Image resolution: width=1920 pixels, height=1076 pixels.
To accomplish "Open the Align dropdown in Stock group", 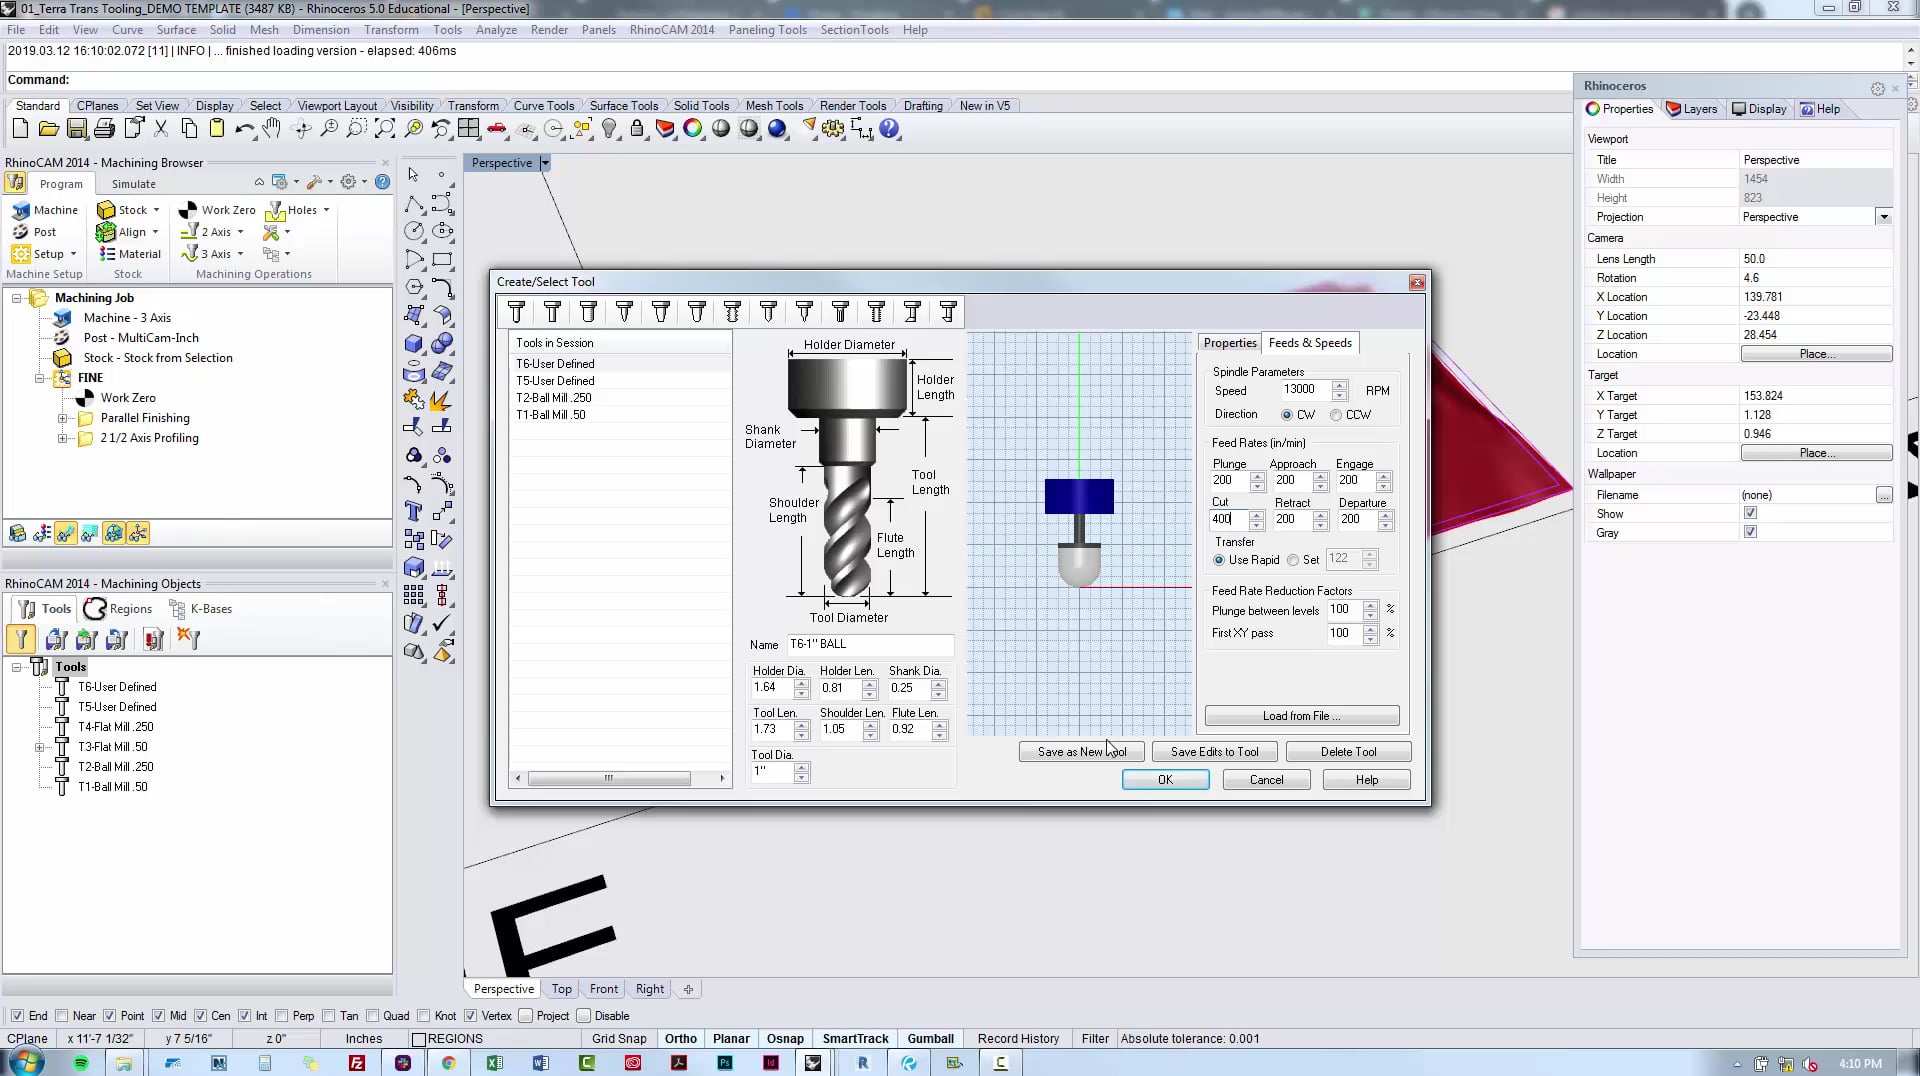I will (155, 232).
